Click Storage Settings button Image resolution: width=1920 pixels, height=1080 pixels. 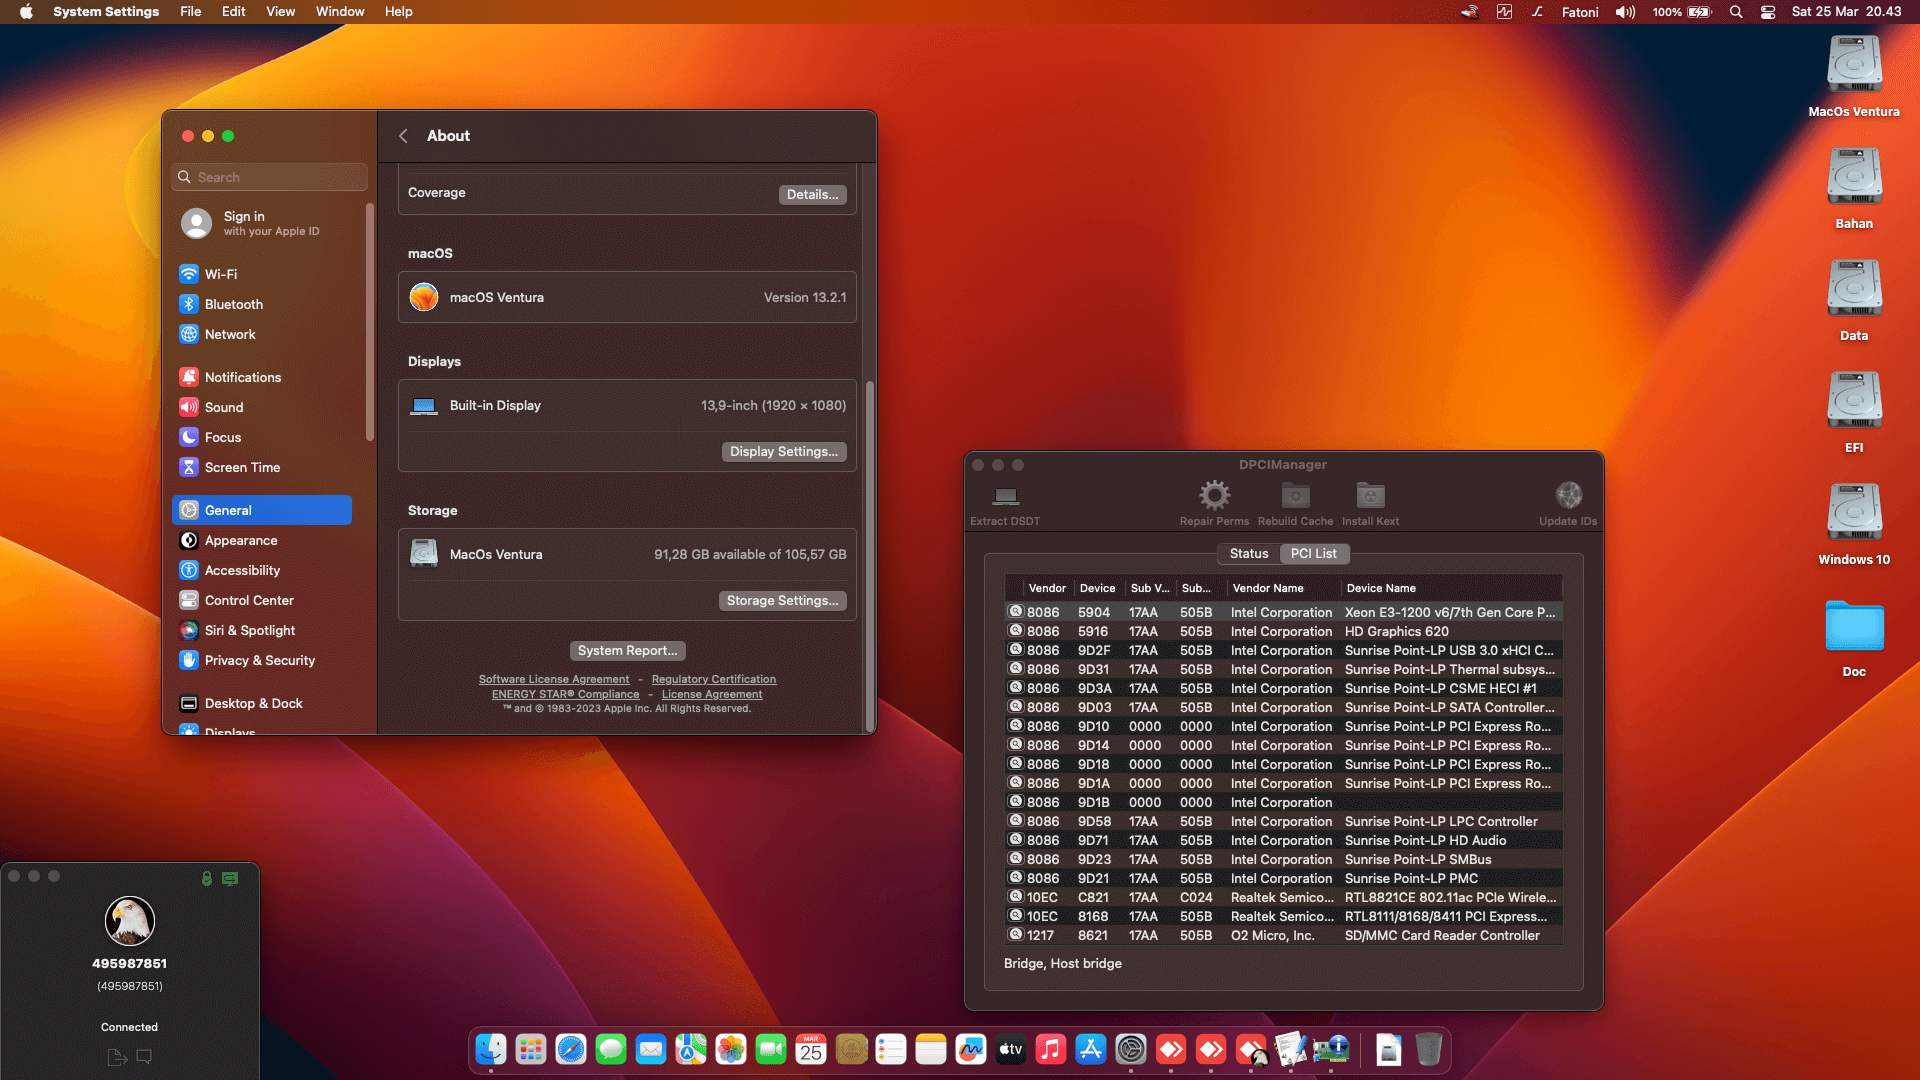pyautogui.click(x=782, y=601)
